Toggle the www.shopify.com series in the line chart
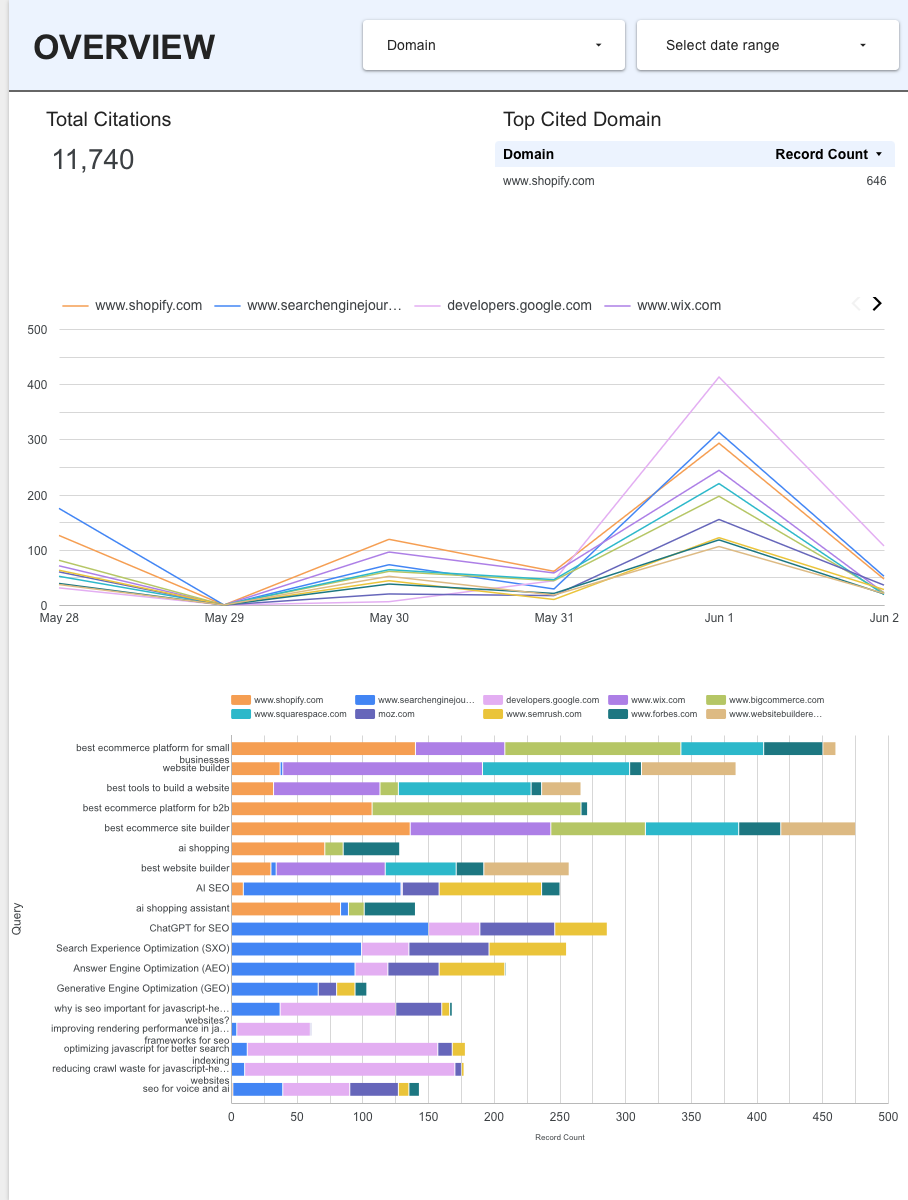Viewport: 908px width, 1200px height. click(x=135, y=305)
